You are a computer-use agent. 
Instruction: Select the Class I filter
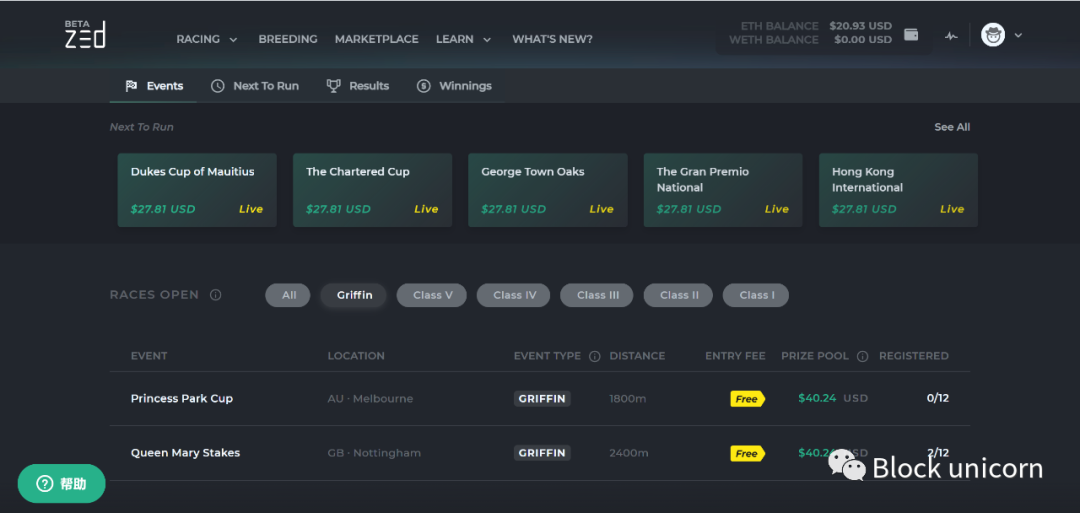point(756,295)
